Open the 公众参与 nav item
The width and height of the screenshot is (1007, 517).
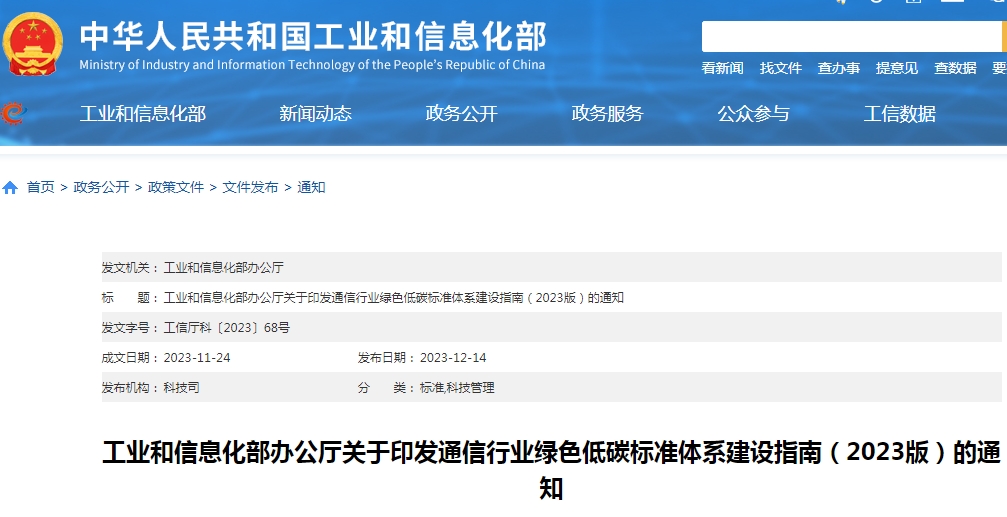pyautogui.click(x=753, y=114)
